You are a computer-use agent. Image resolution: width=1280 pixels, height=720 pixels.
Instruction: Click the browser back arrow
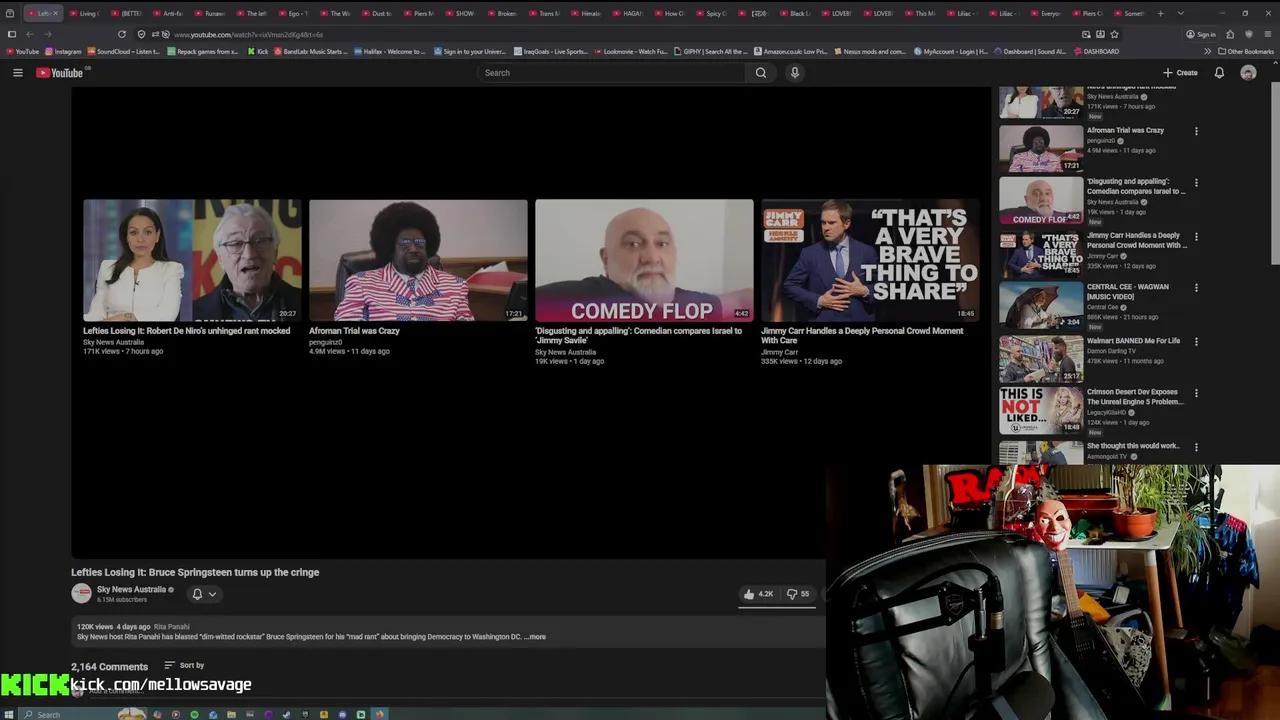29,34
